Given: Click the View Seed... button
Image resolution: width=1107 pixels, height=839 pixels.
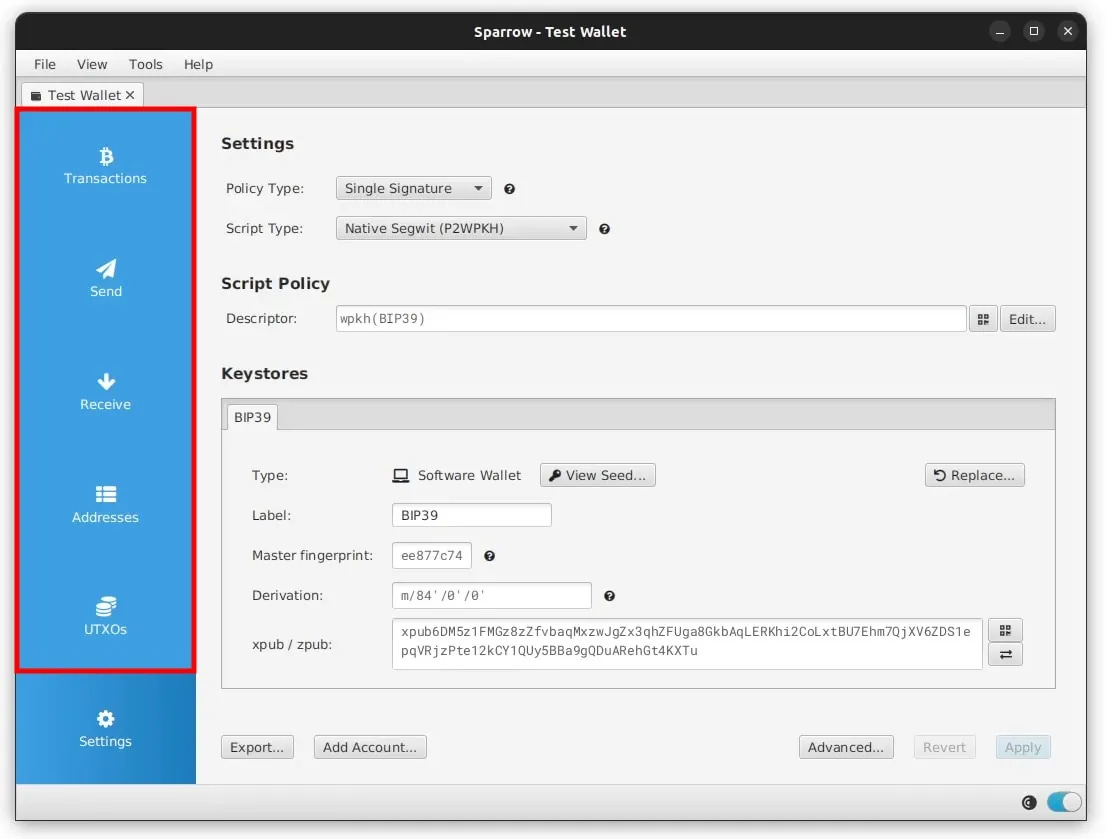Looking at the screenshot, I should tap(597, 475).
